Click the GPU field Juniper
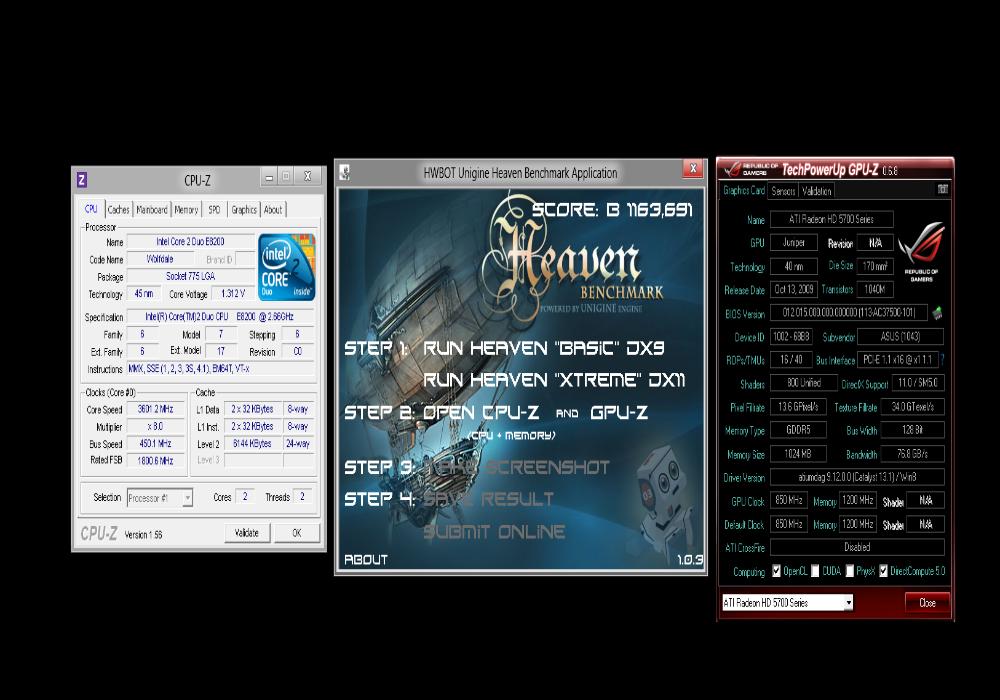 point(794,243)
